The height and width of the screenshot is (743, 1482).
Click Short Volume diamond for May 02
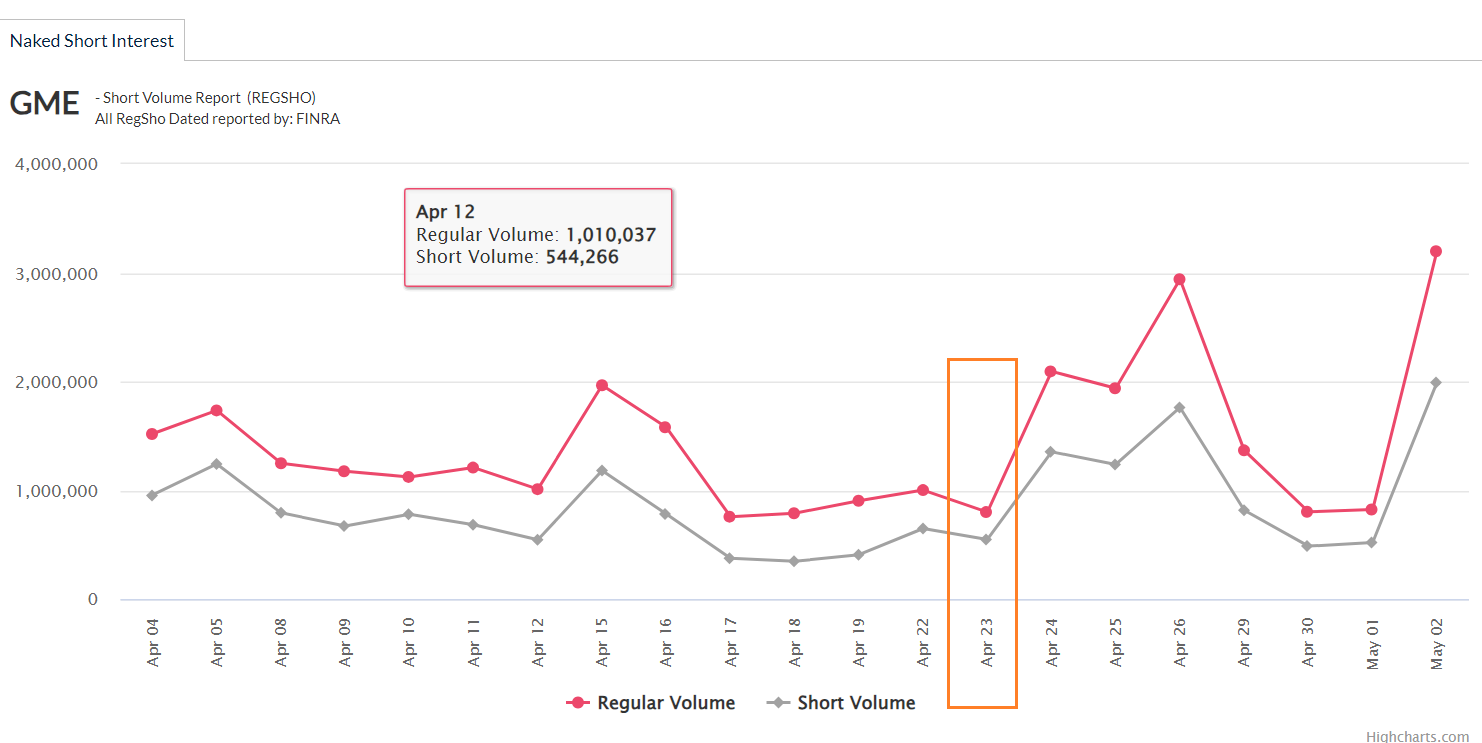click(1436, 382)
